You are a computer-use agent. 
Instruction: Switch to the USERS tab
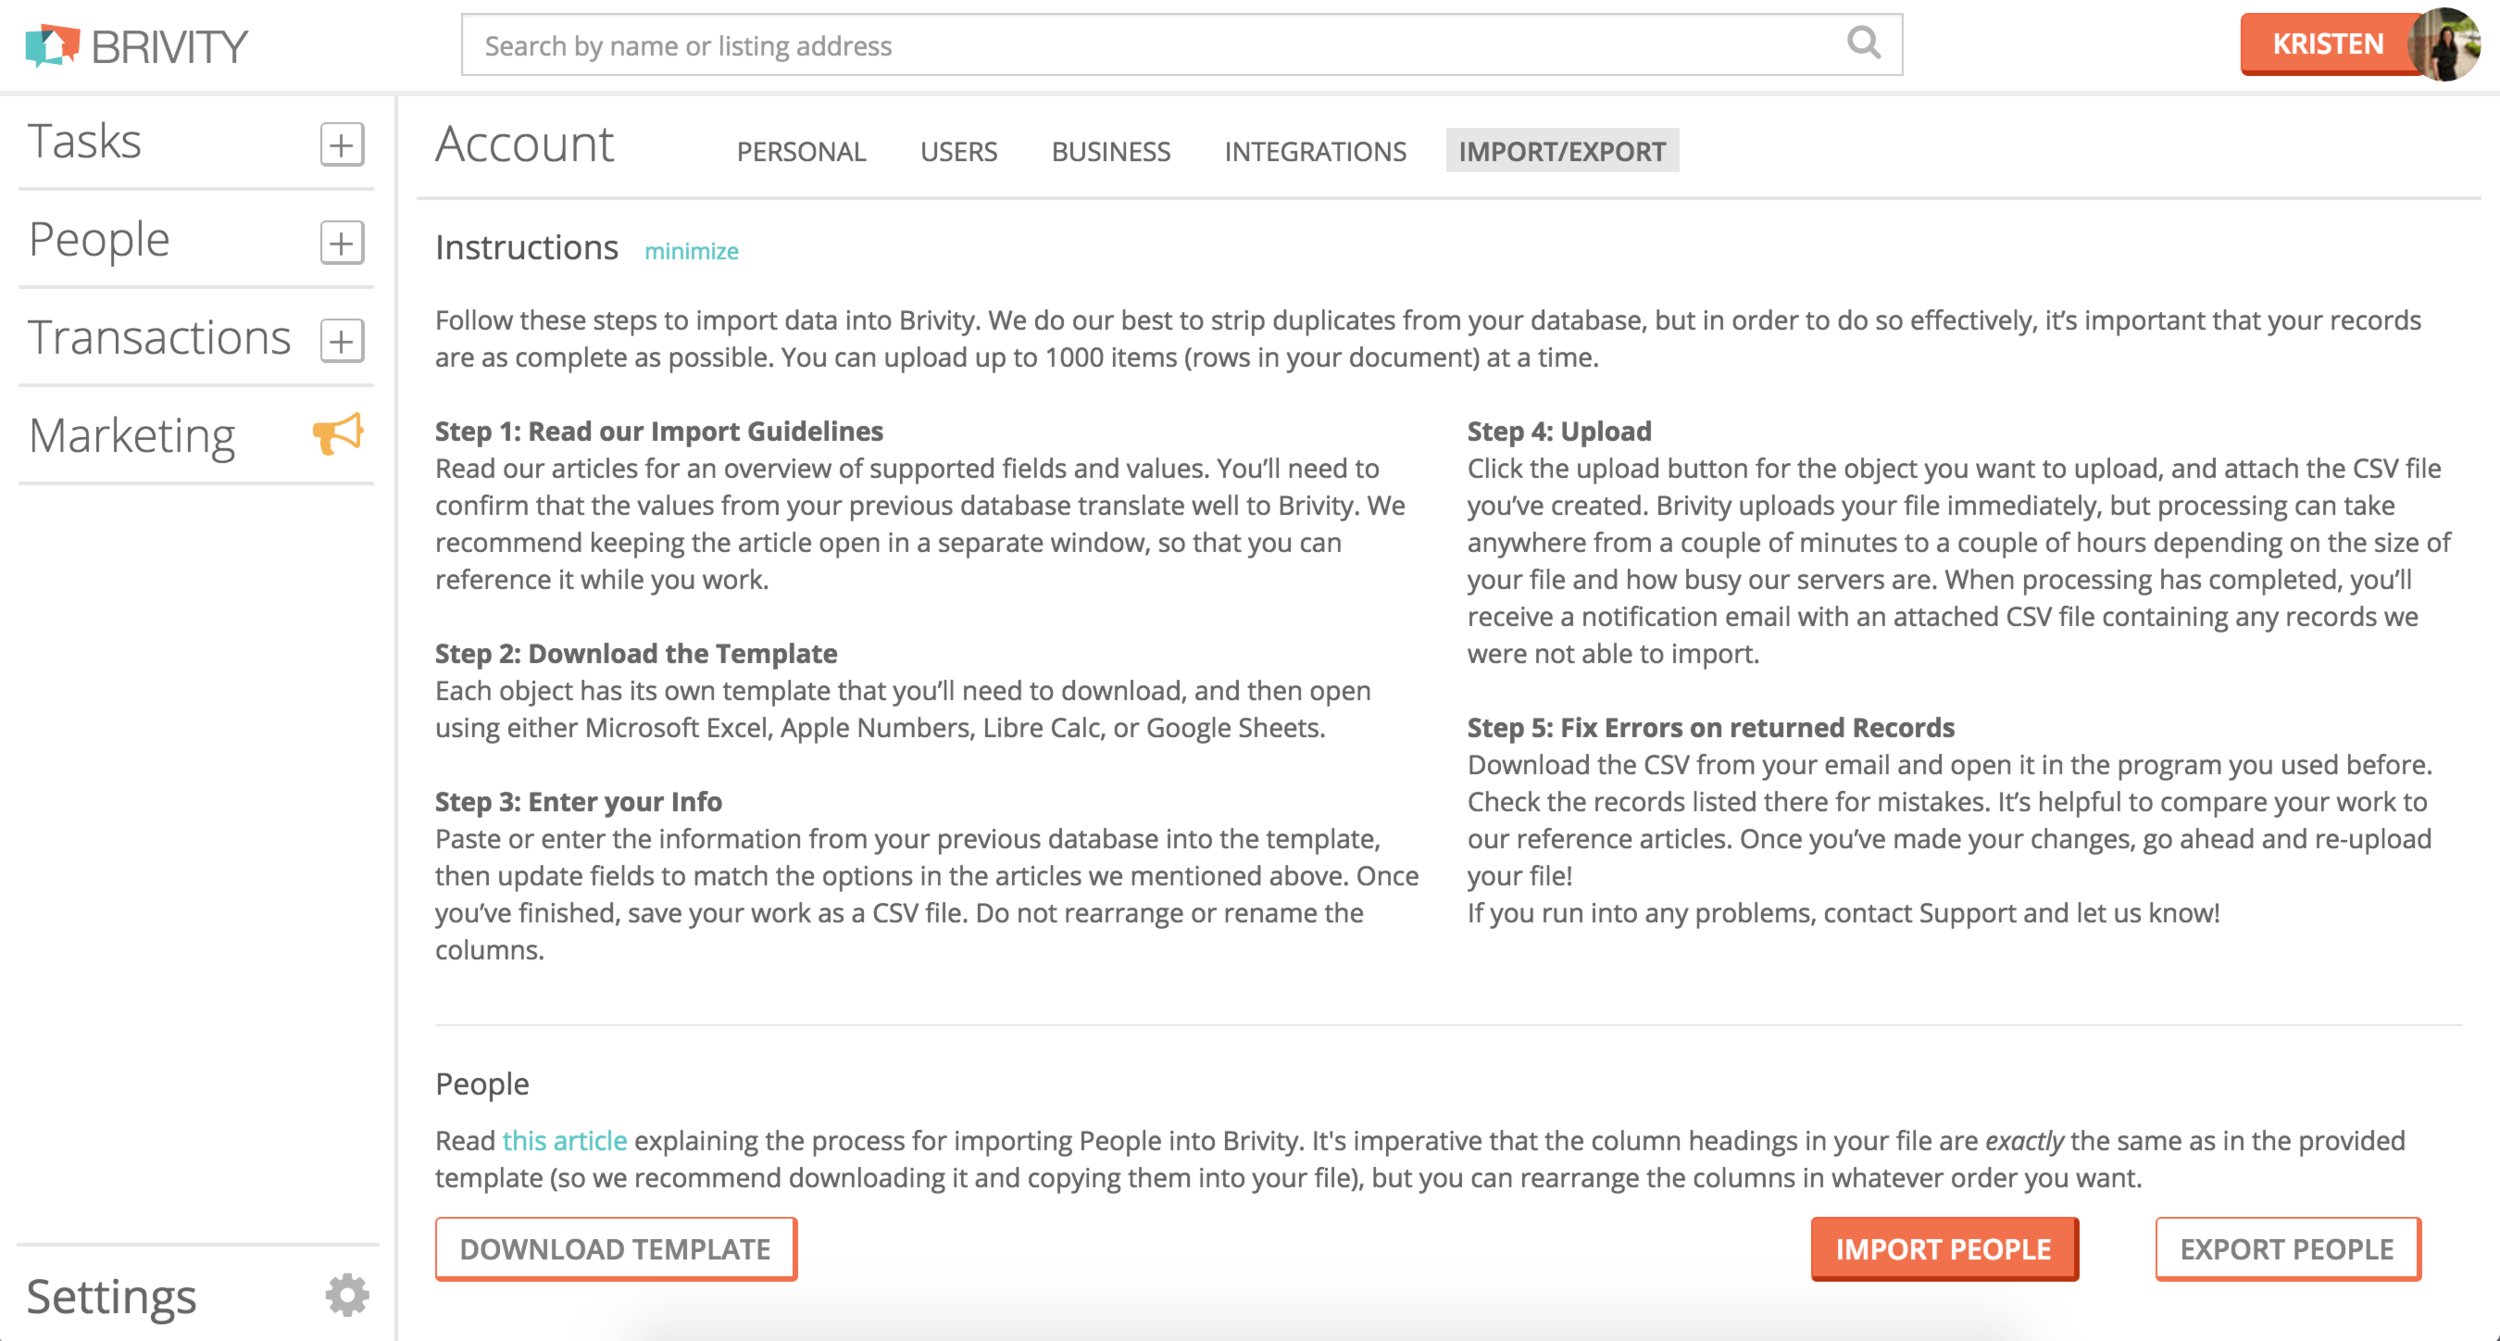pos(958,151)
